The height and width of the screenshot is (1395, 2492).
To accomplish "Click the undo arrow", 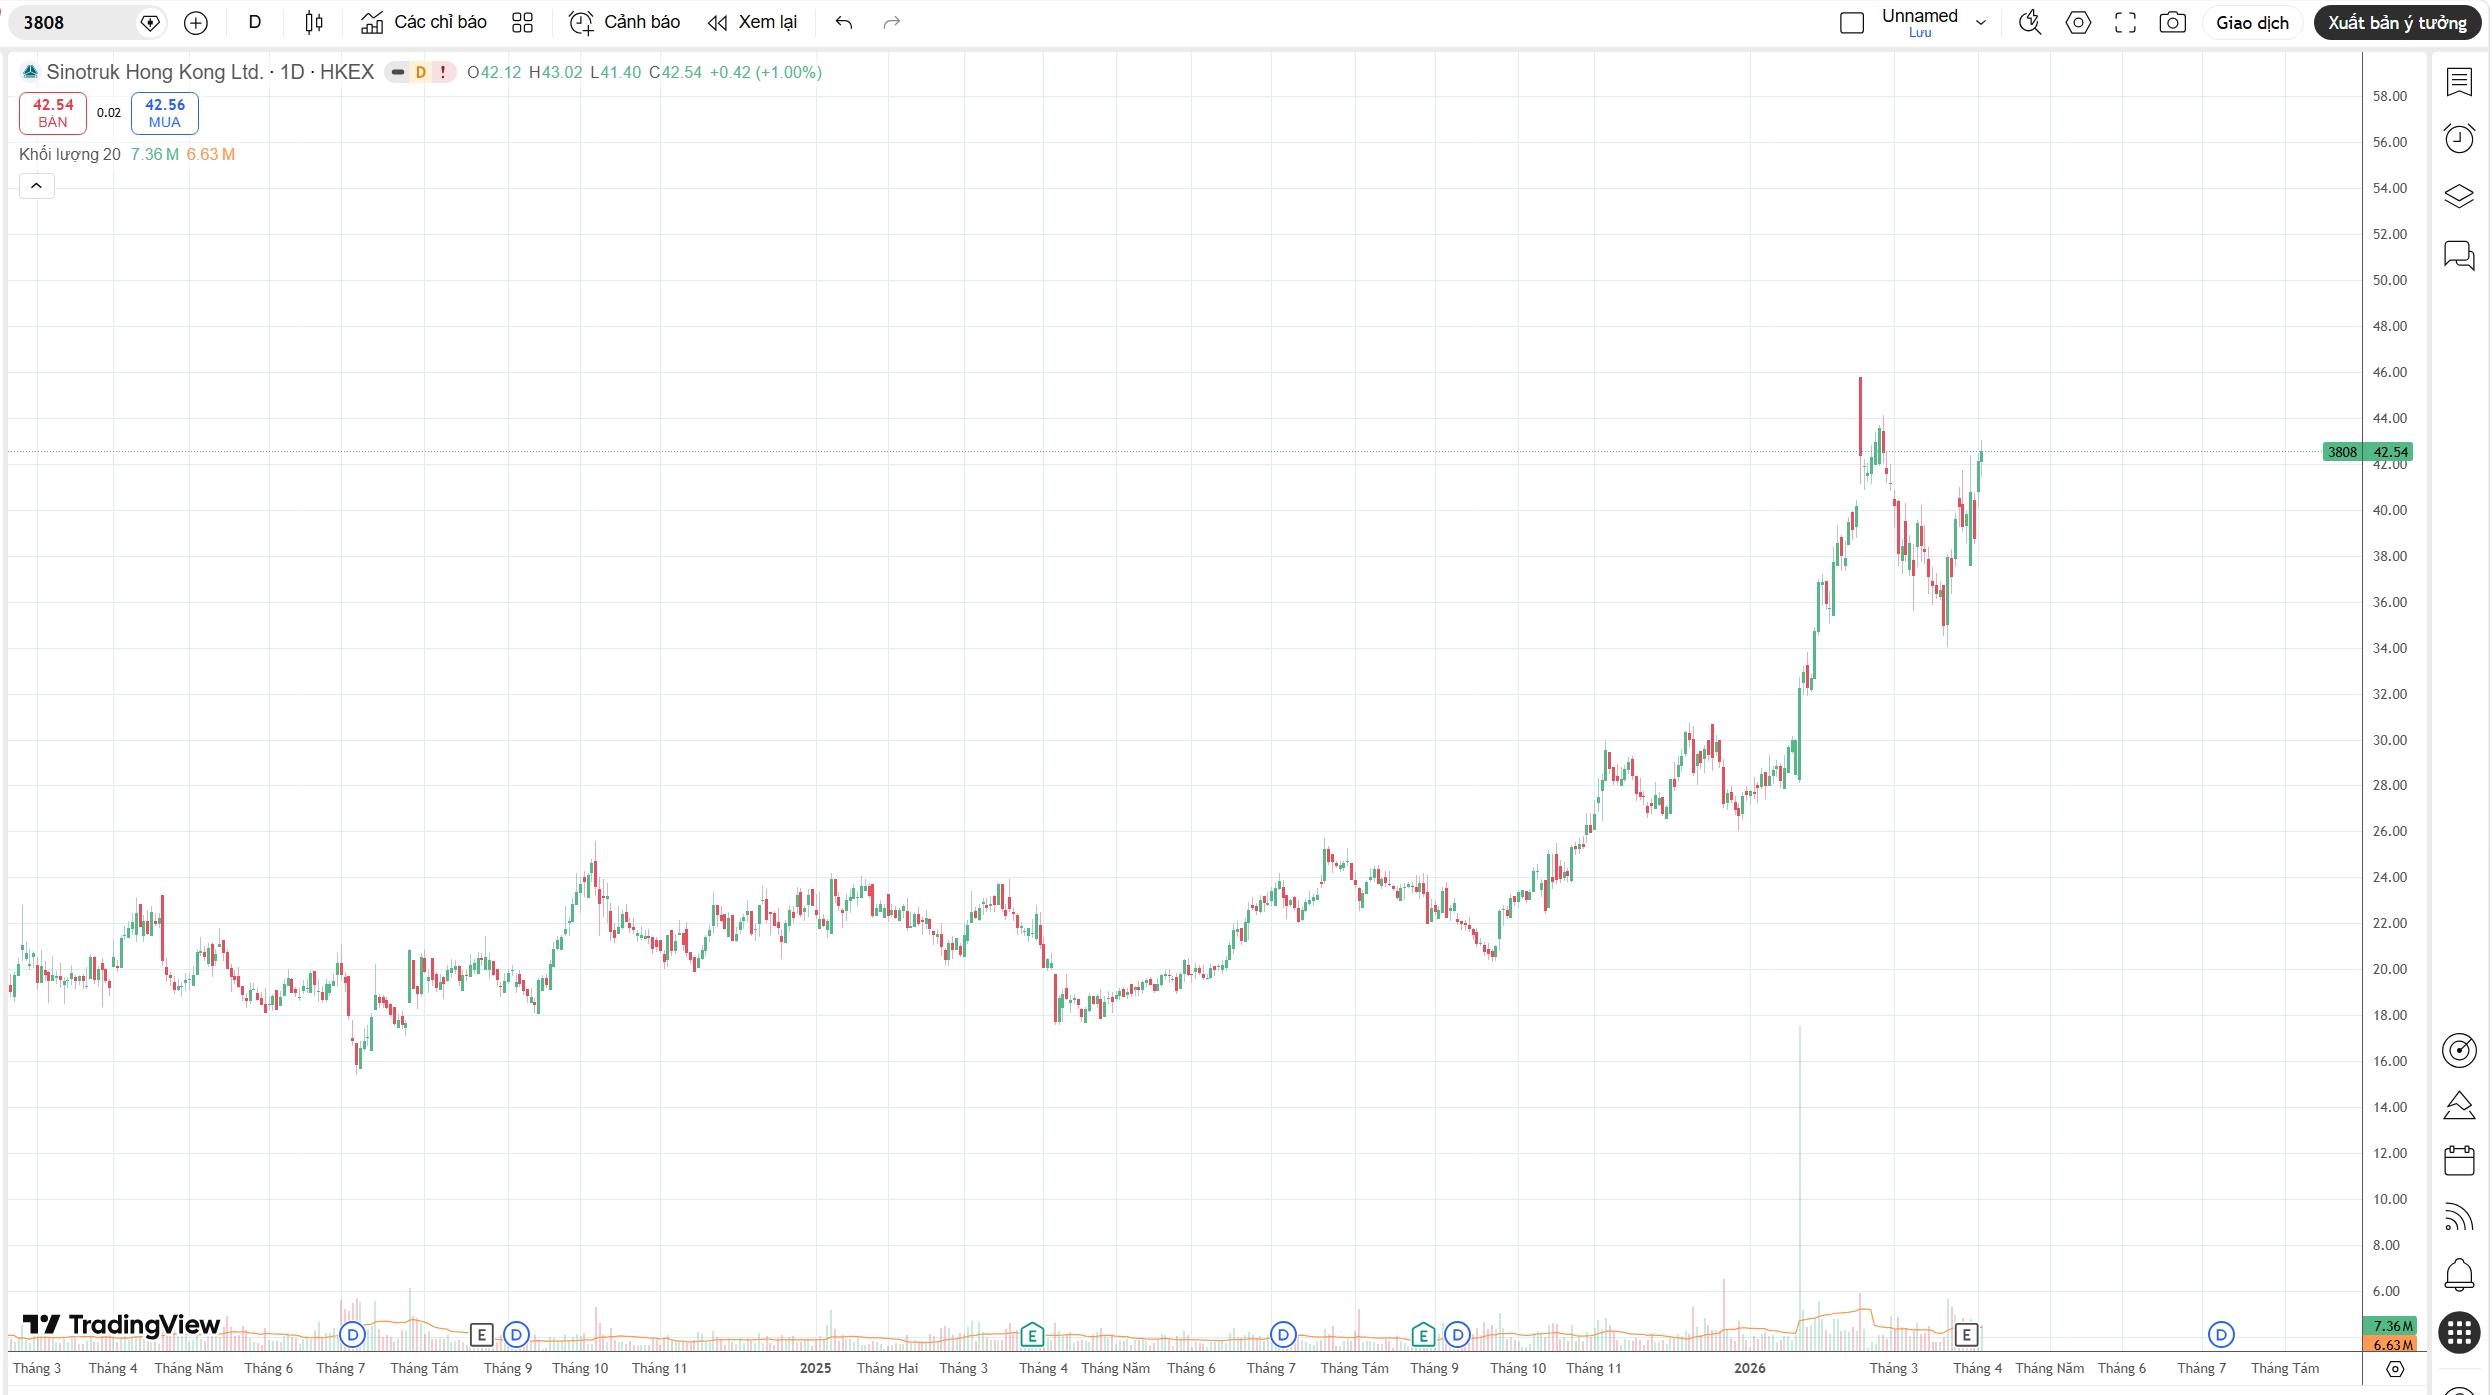I will pos(843,22).
